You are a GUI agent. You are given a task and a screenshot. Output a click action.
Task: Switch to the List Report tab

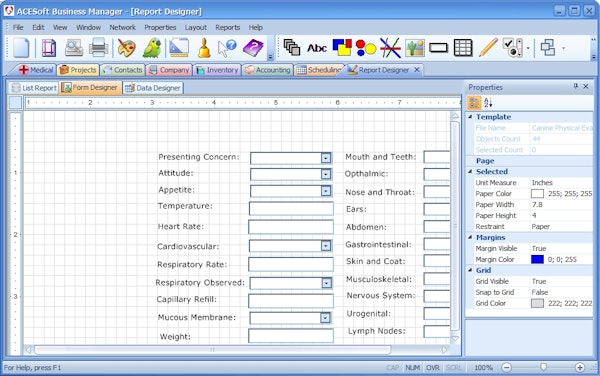click(x=34, y=88)
